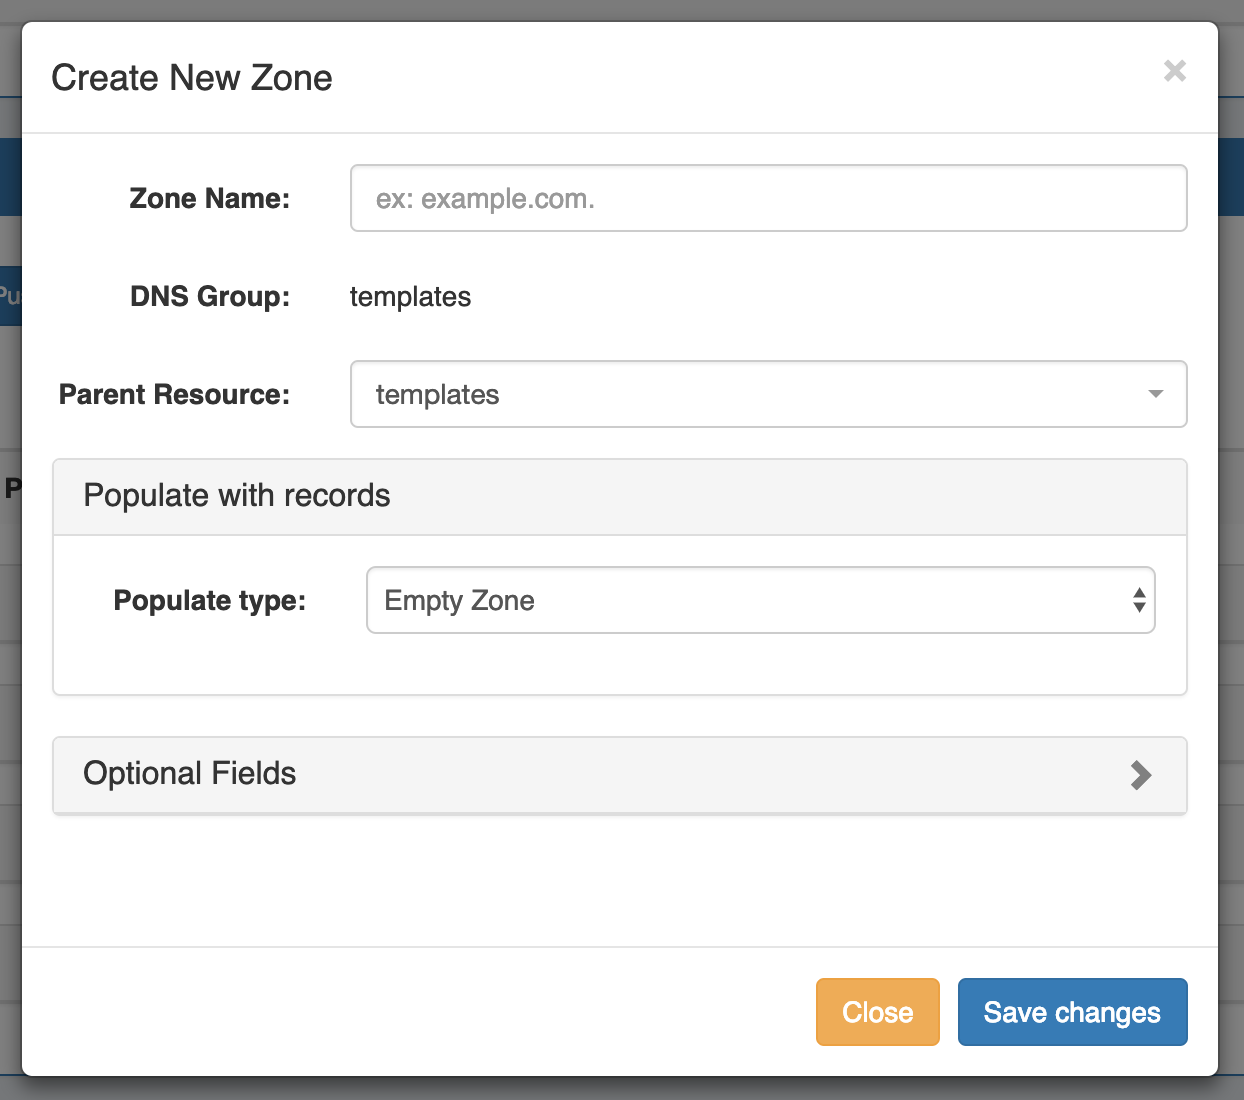Image resolution: width=1244 pixels, height=1100 pixels.
Task: Click the Populate type up-down arrows
Action: coord(1138,600)
